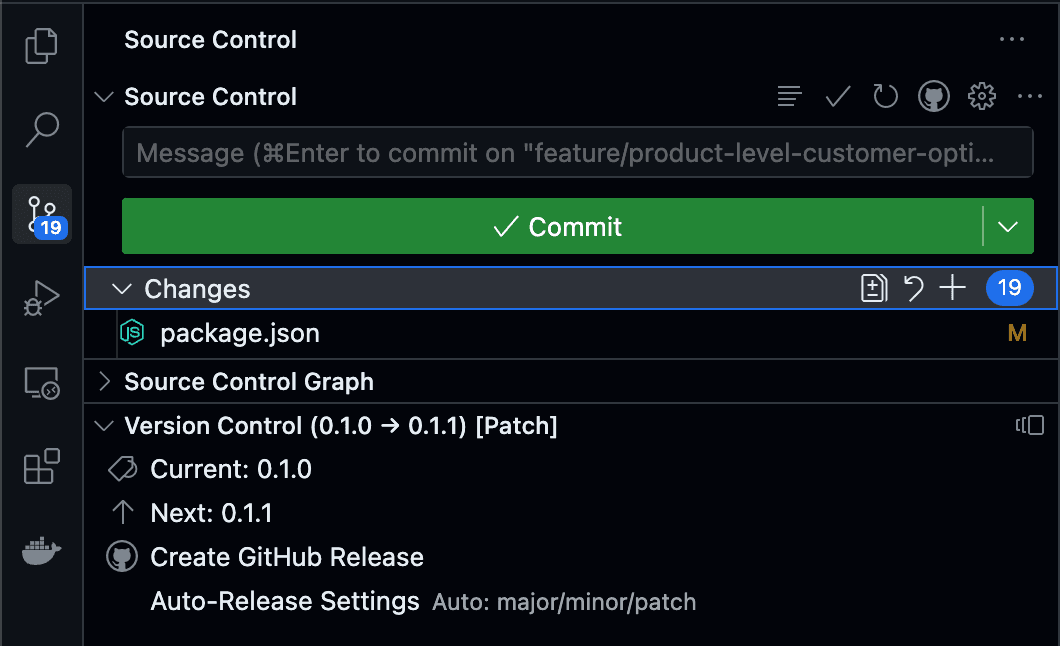Viewport: 1060px width, 646px height.
Task: Open Remote Explorer view
Action: click(42, 383)
